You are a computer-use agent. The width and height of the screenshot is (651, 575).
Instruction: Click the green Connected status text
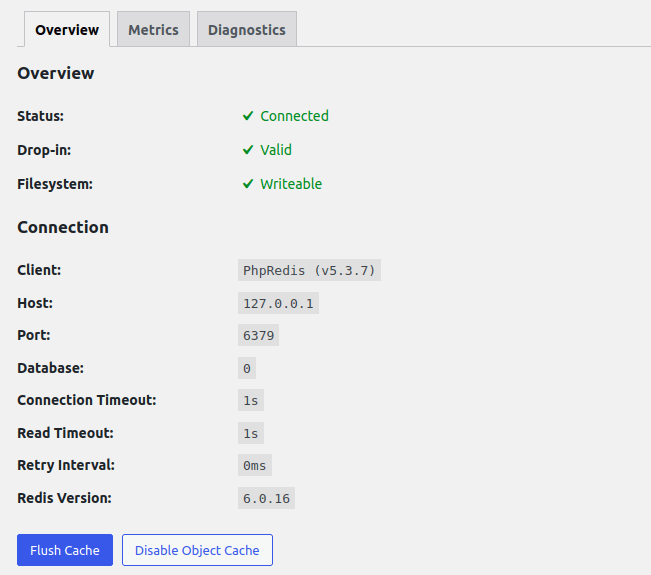pyautogui.click(x=294, y=116)
